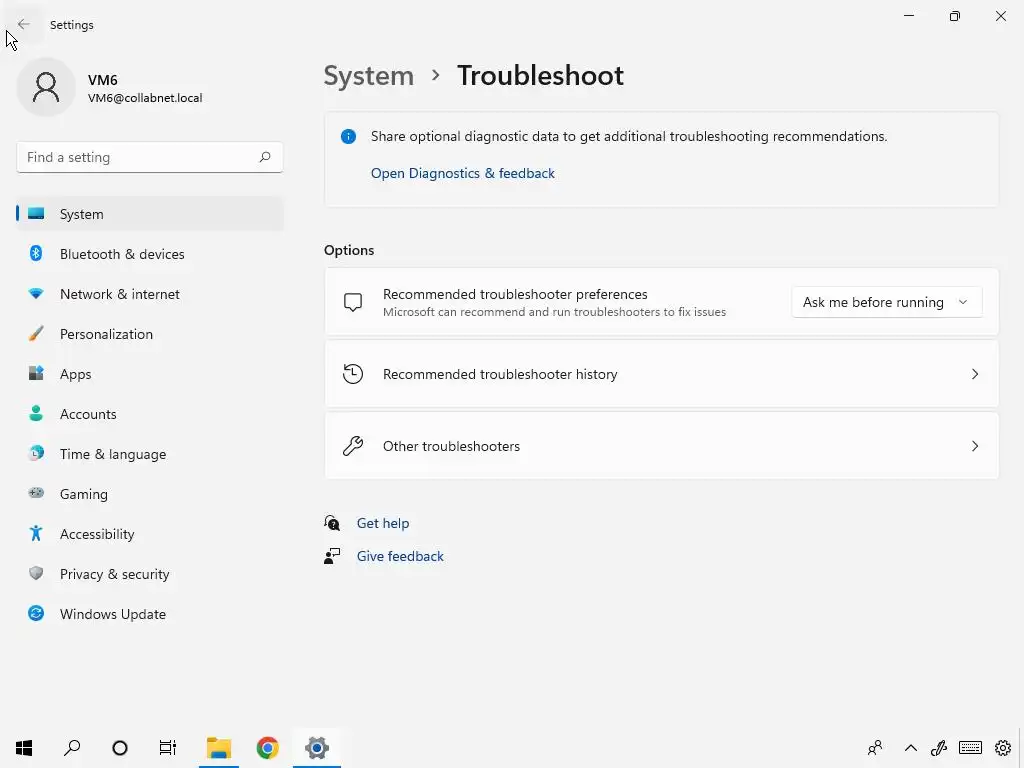Viewport: 1024px width, 768px height.
Task: Open Ask me before running dropdown
Action: click(x=886, y=302)
